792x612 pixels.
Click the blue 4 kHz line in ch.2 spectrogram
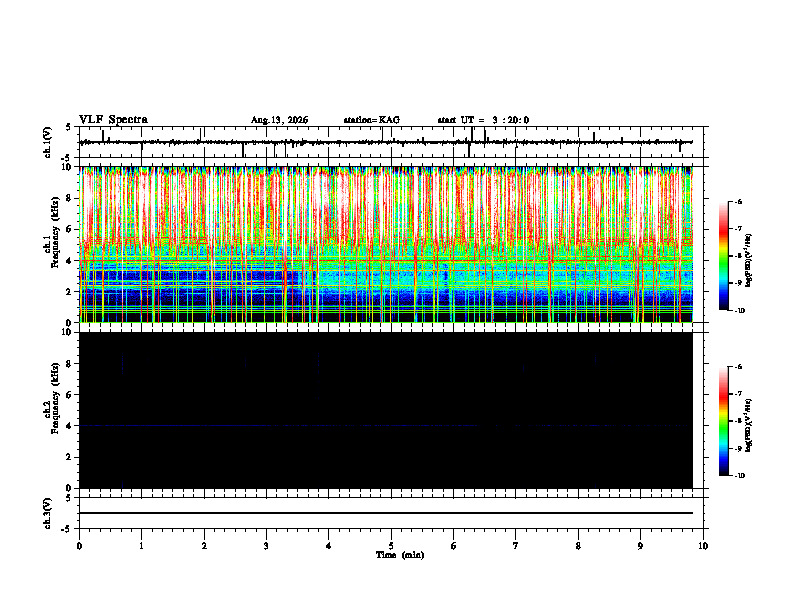(x=386, y=426)
